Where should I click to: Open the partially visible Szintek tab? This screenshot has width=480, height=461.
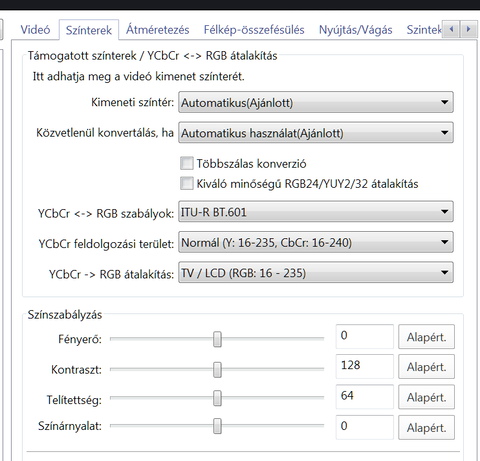click(x=424, y=30)
